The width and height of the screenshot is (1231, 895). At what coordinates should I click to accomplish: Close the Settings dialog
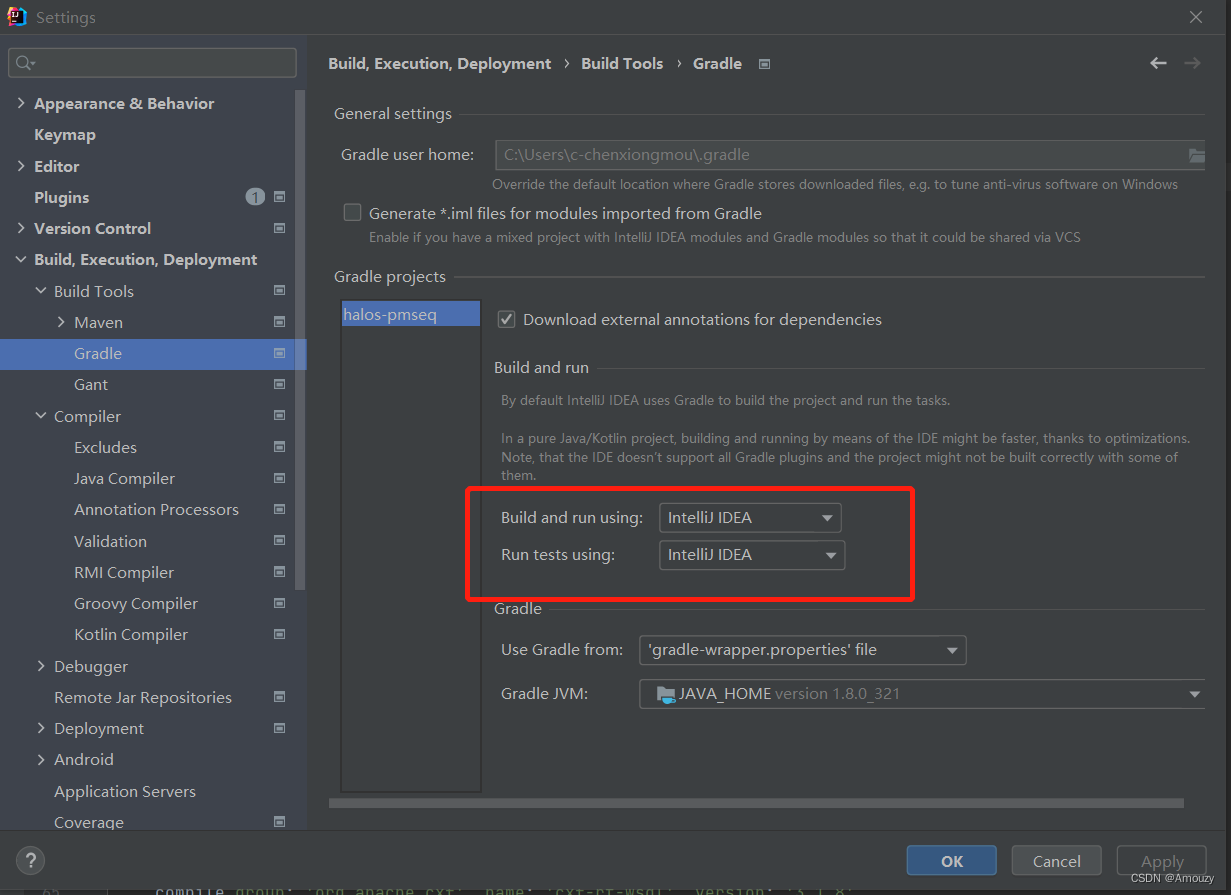click(1196, 17)
